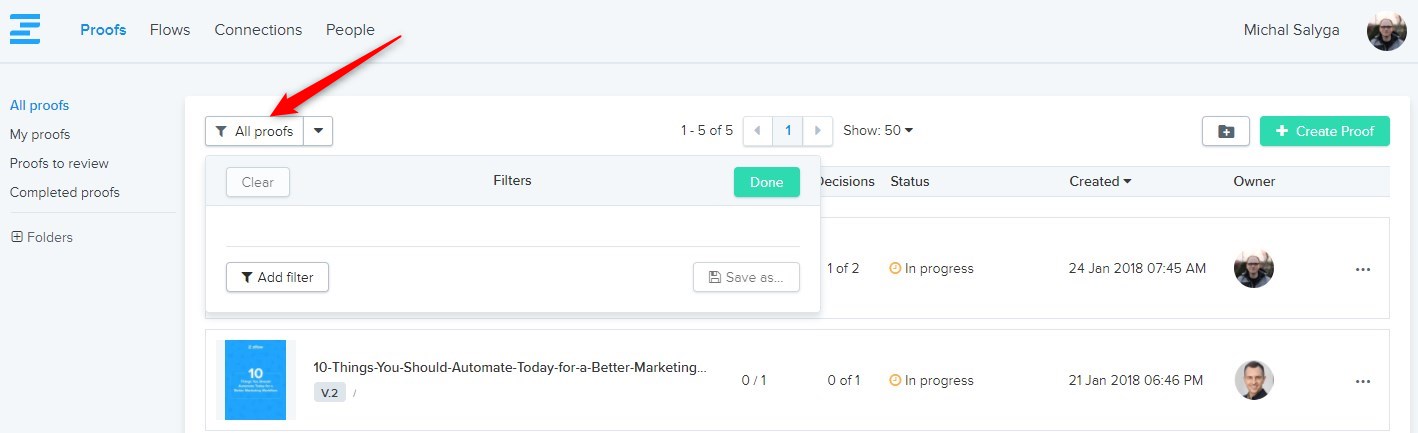Click the new folder icon button
The width and height of the screenshot is (1418, 433).
(1225, 131)
